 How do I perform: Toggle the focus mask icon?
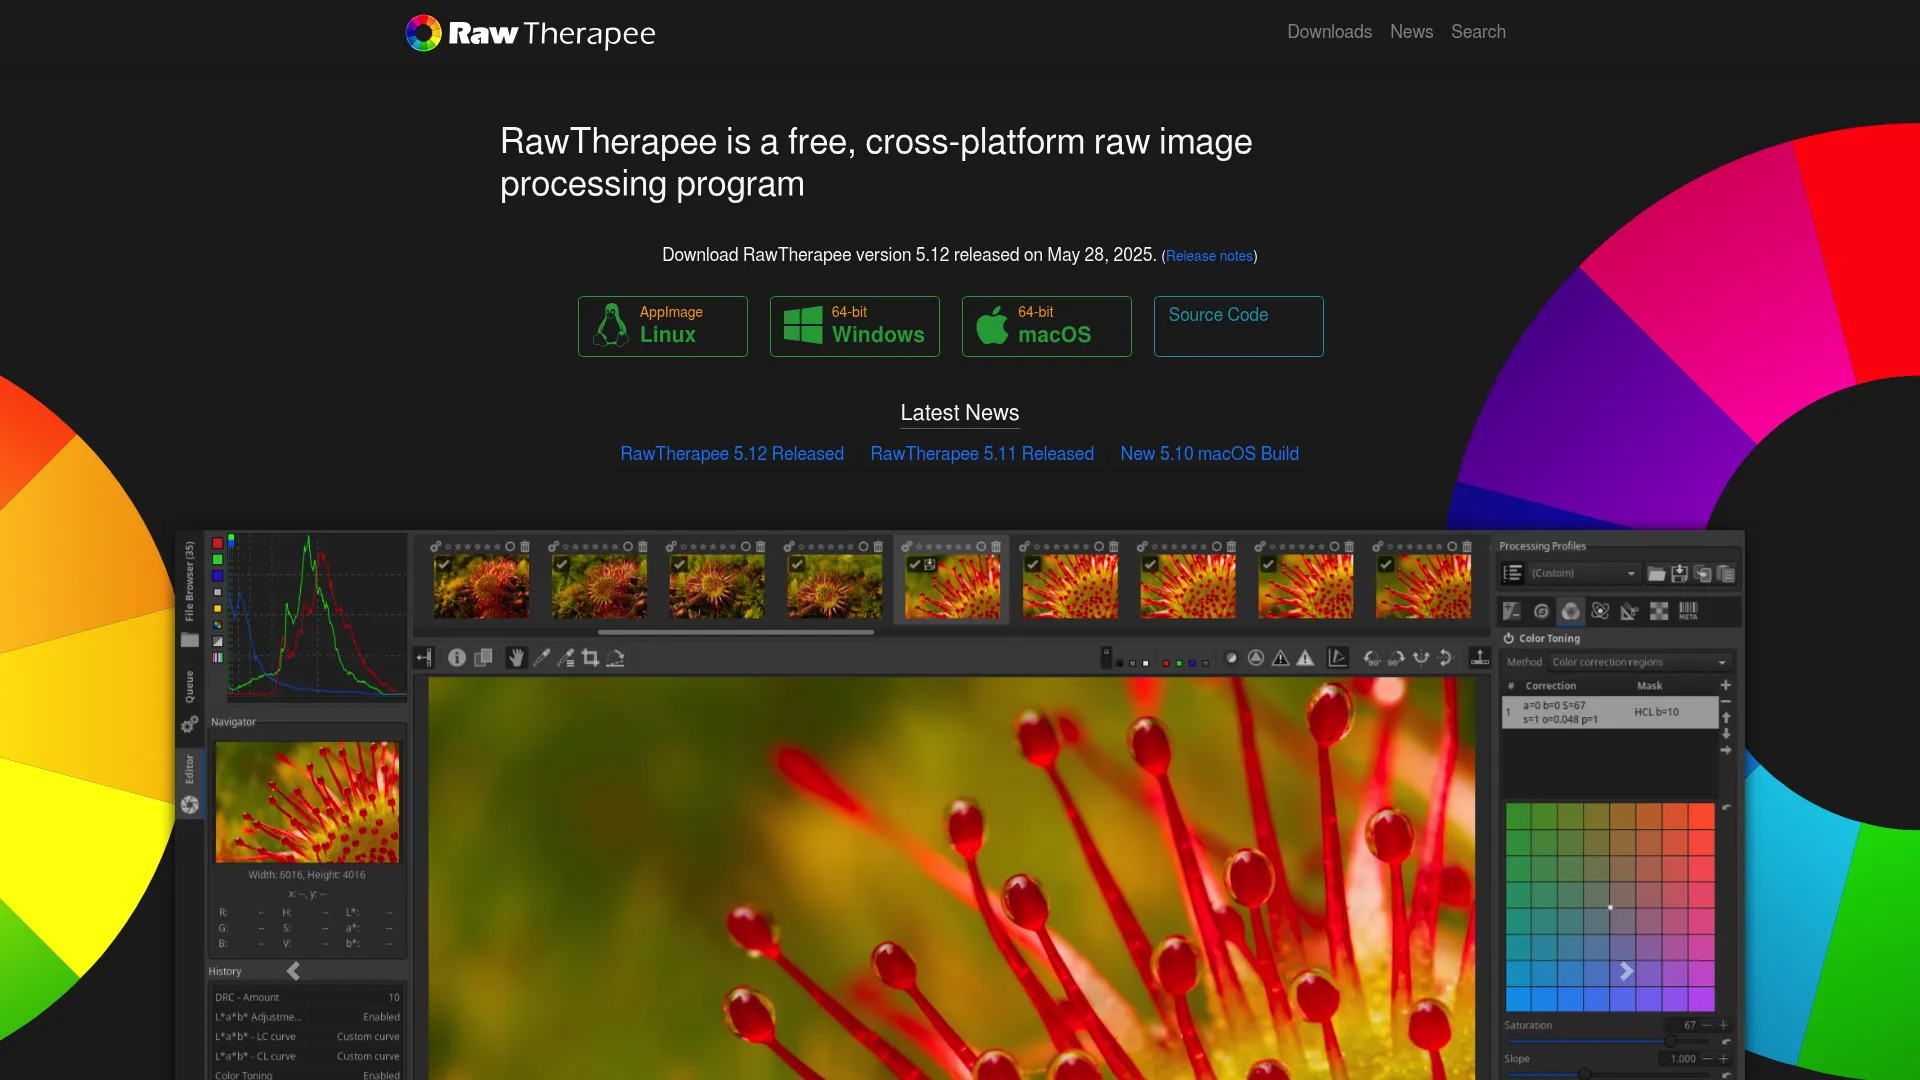click(x=1256, y=658)
